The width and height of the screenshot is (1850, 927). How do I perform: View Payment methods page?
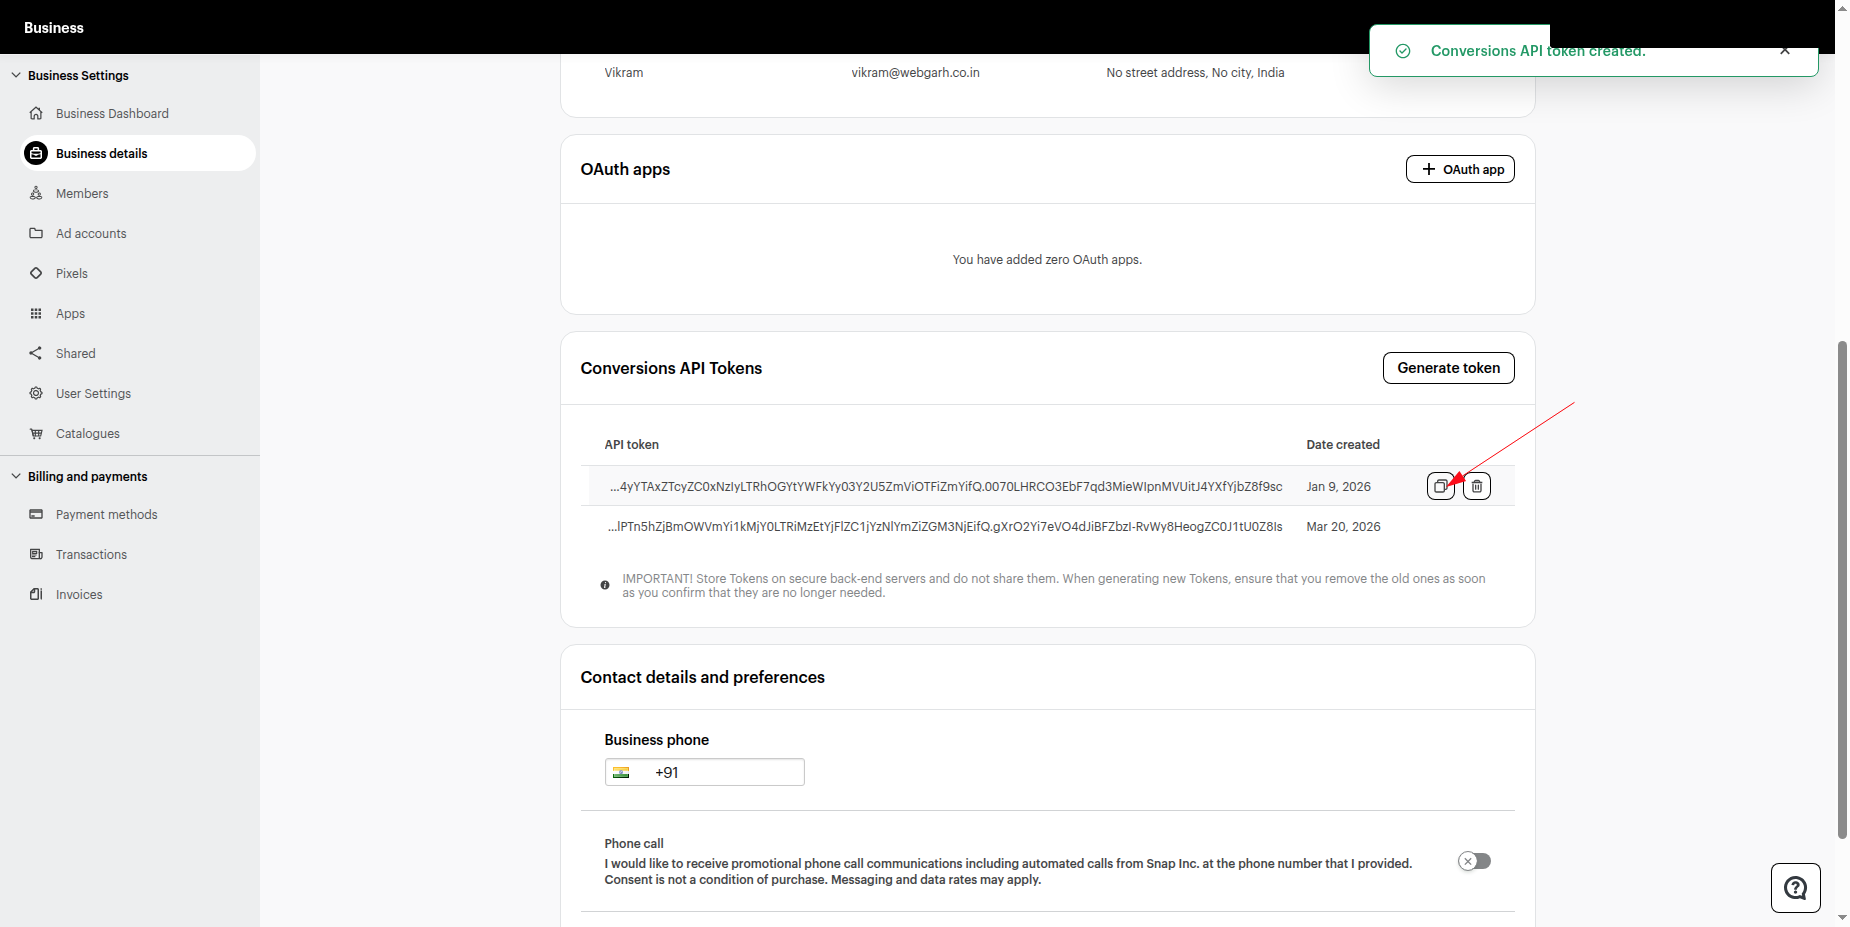tap(107, 514)
